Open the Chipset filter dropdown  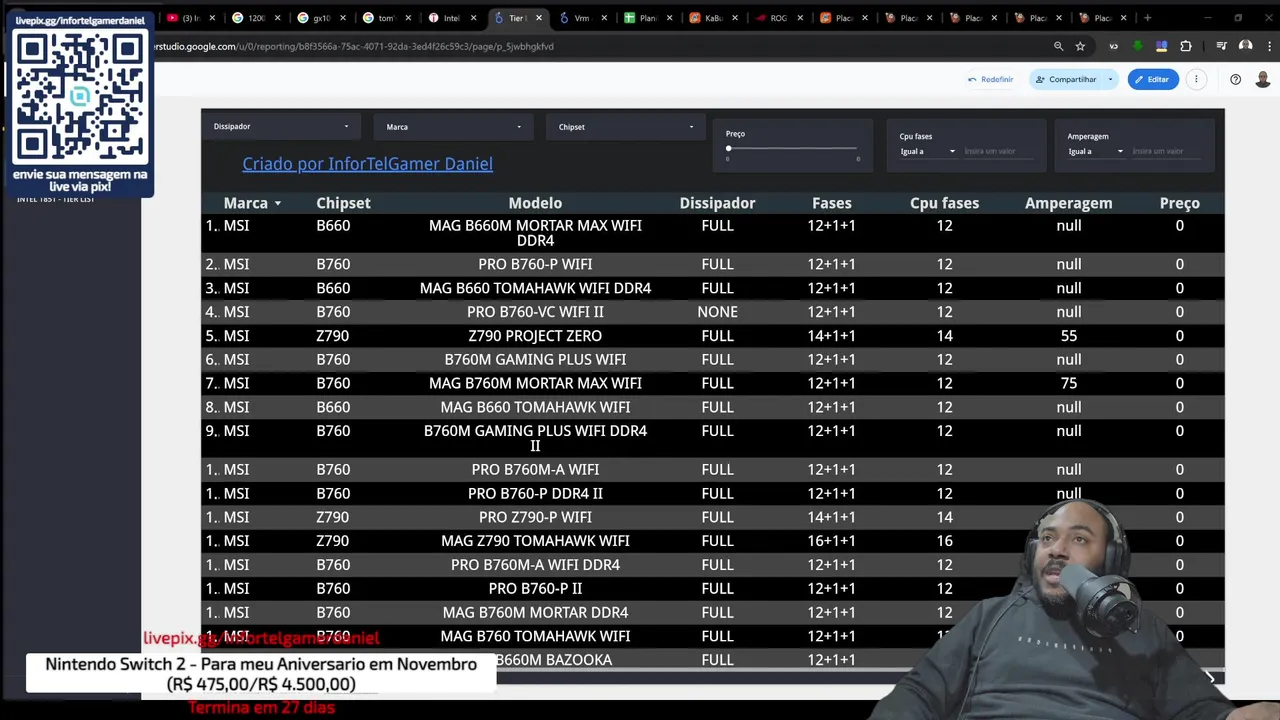pos(626,127)
